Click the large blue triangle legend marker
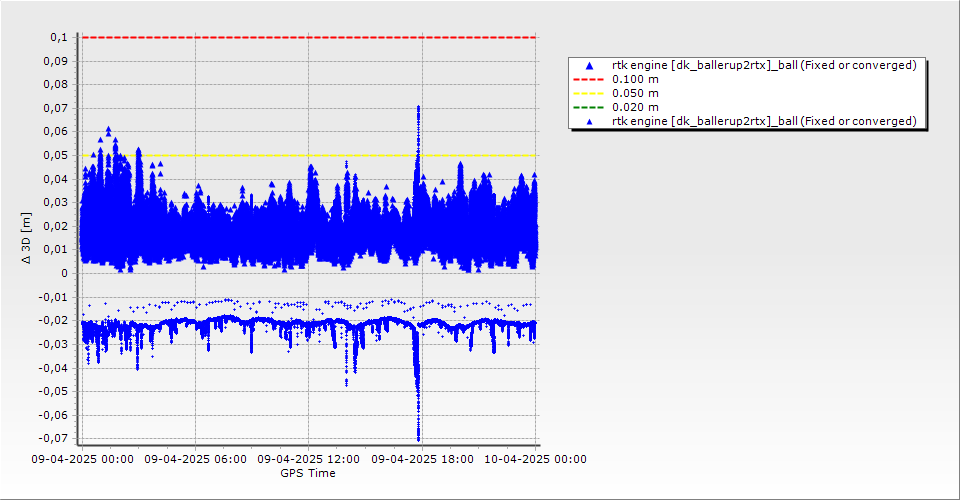 pos(588,65)
